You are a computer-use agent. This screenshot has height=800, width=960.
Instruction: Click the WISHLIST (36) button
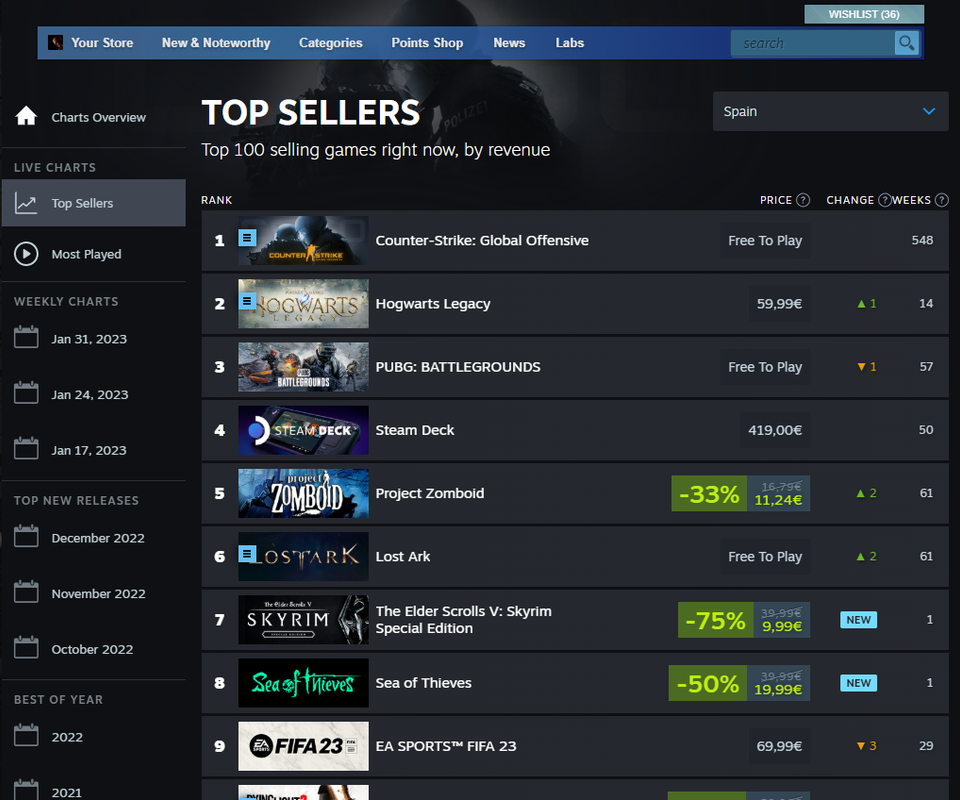(864, 14)
